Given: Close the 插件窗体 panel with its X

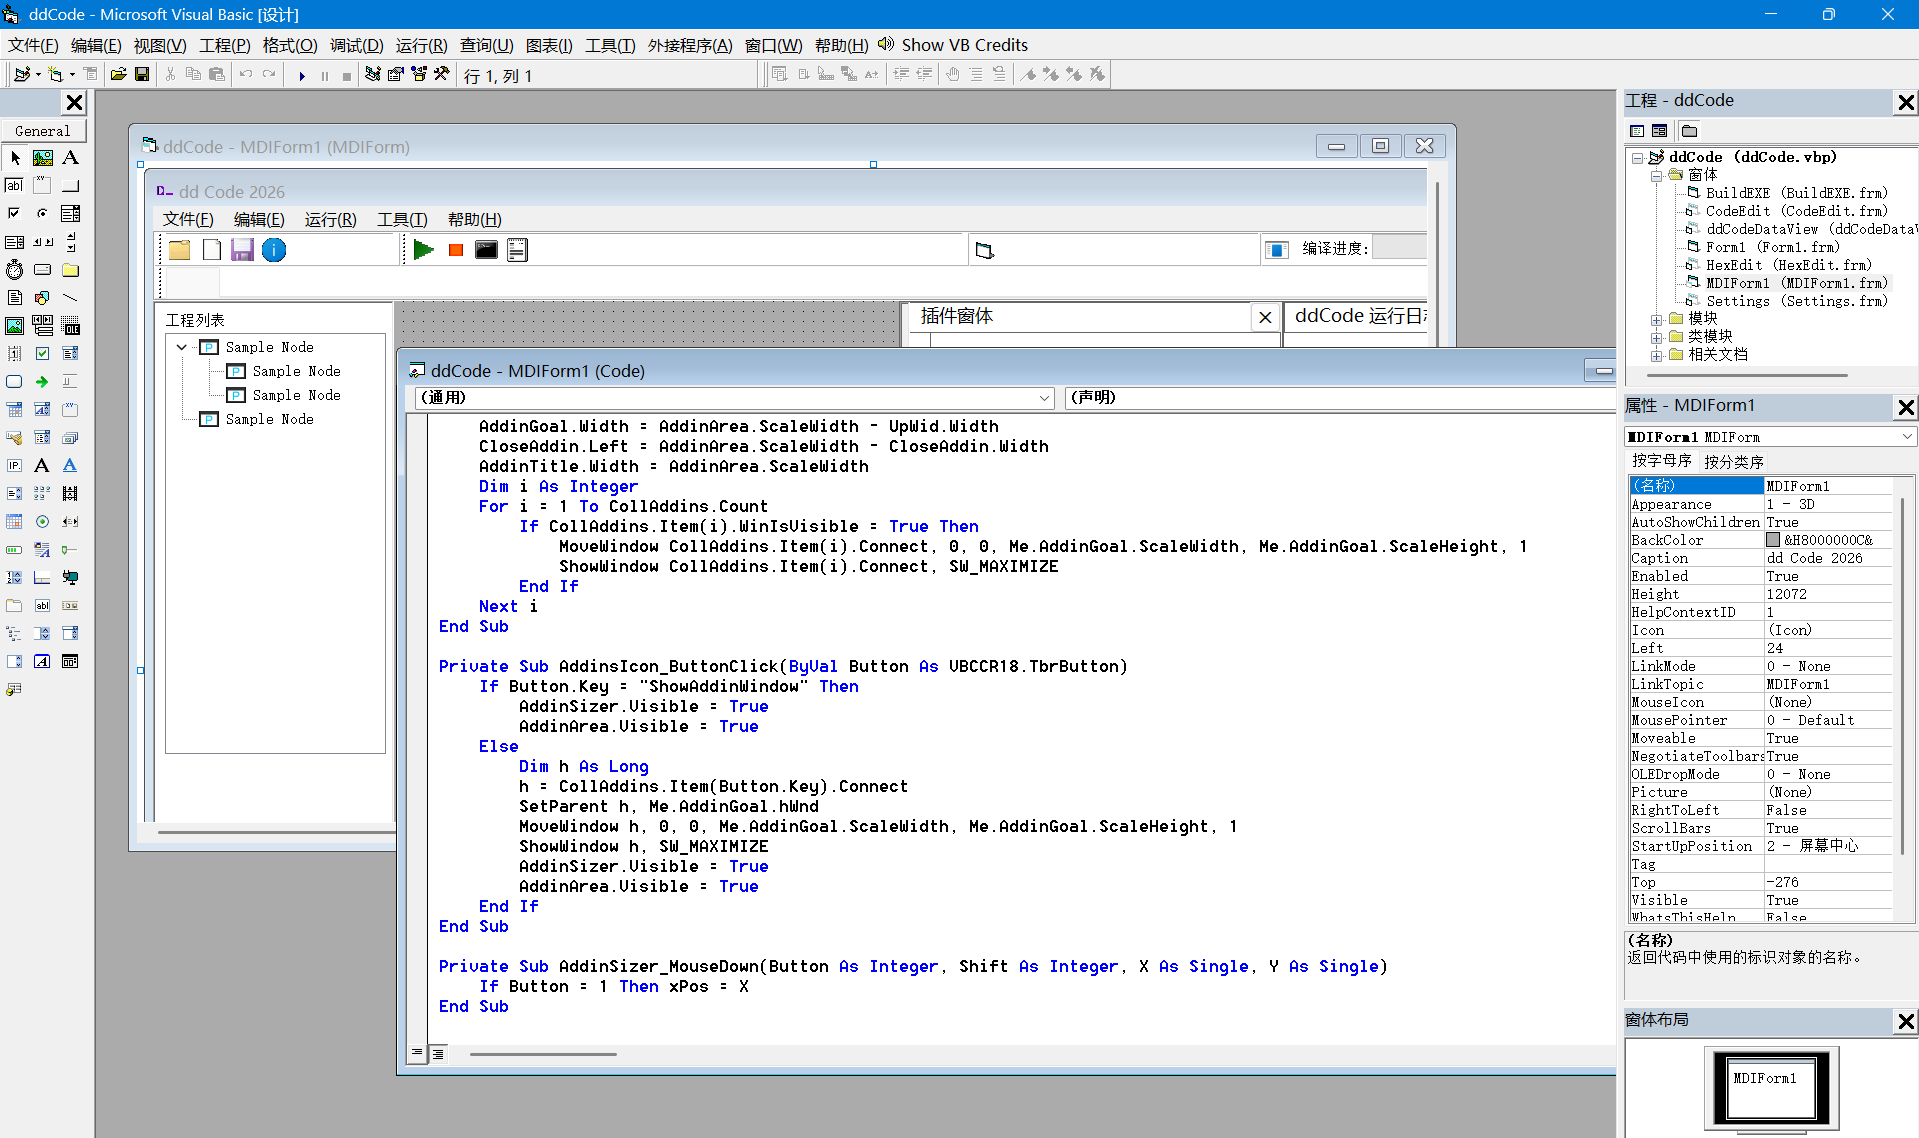Looking at the screenshot, I should (1265, 317).
